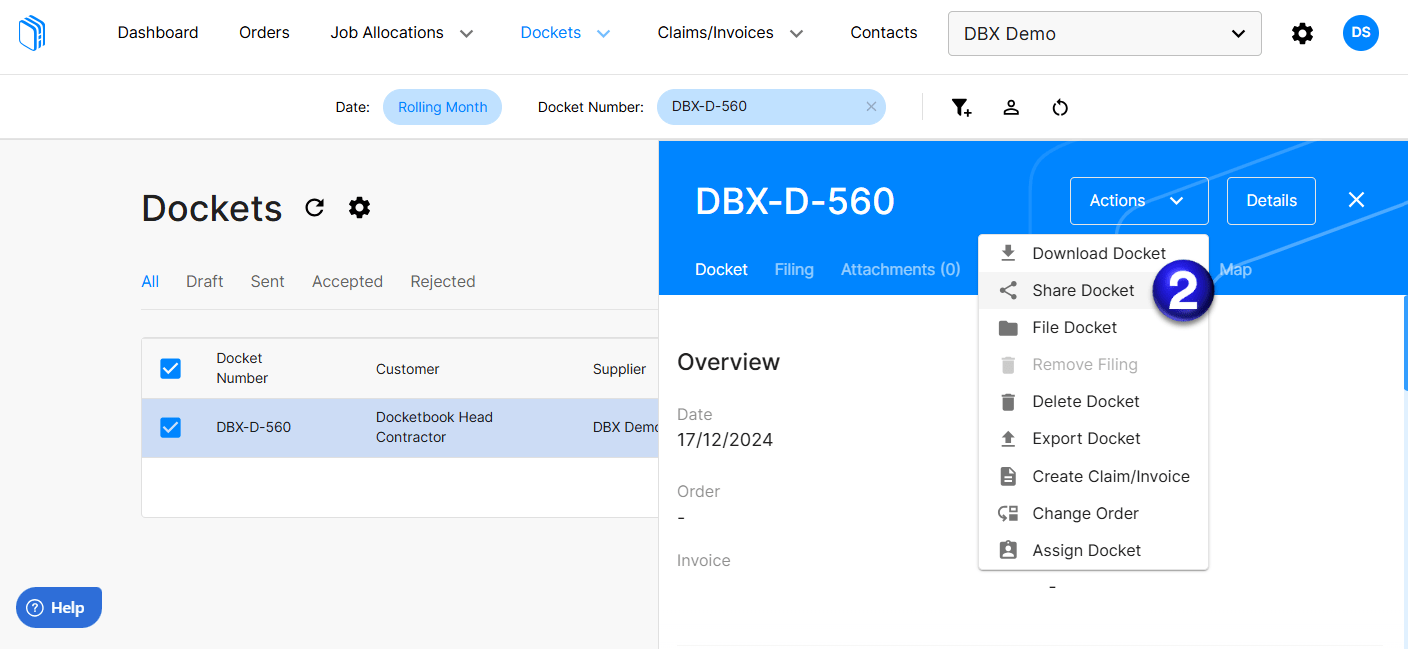The height and width of the screenshot is (649, 1408).
Task: Click the DS user avatar
Action: coord(1360,32)
